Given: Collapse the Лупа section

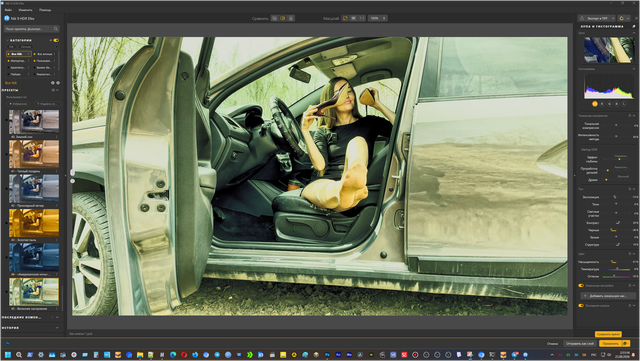Looking at the screenshot, I should click(634, 33).
